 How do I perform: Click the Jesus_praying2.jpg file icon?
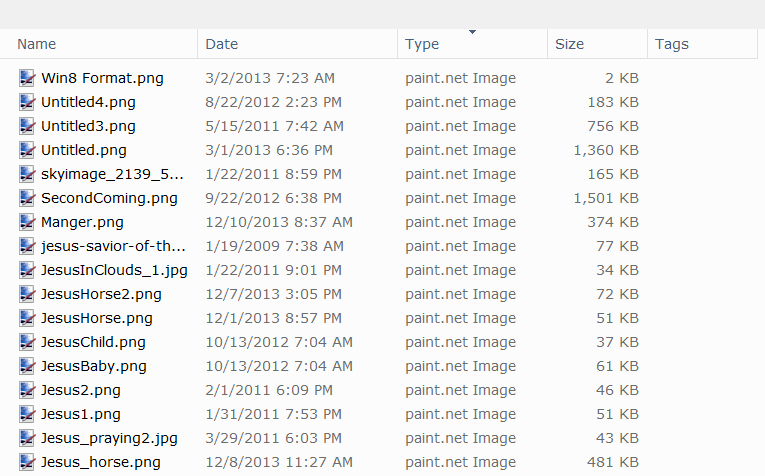click(x=27, y=438)
